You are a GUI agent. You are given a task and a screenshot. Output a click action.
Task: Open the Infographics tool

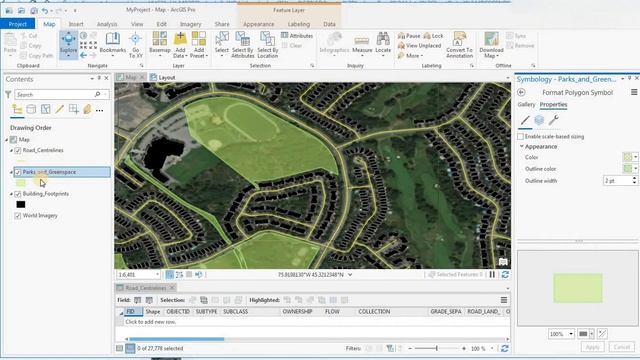click(x=334, y=43)
